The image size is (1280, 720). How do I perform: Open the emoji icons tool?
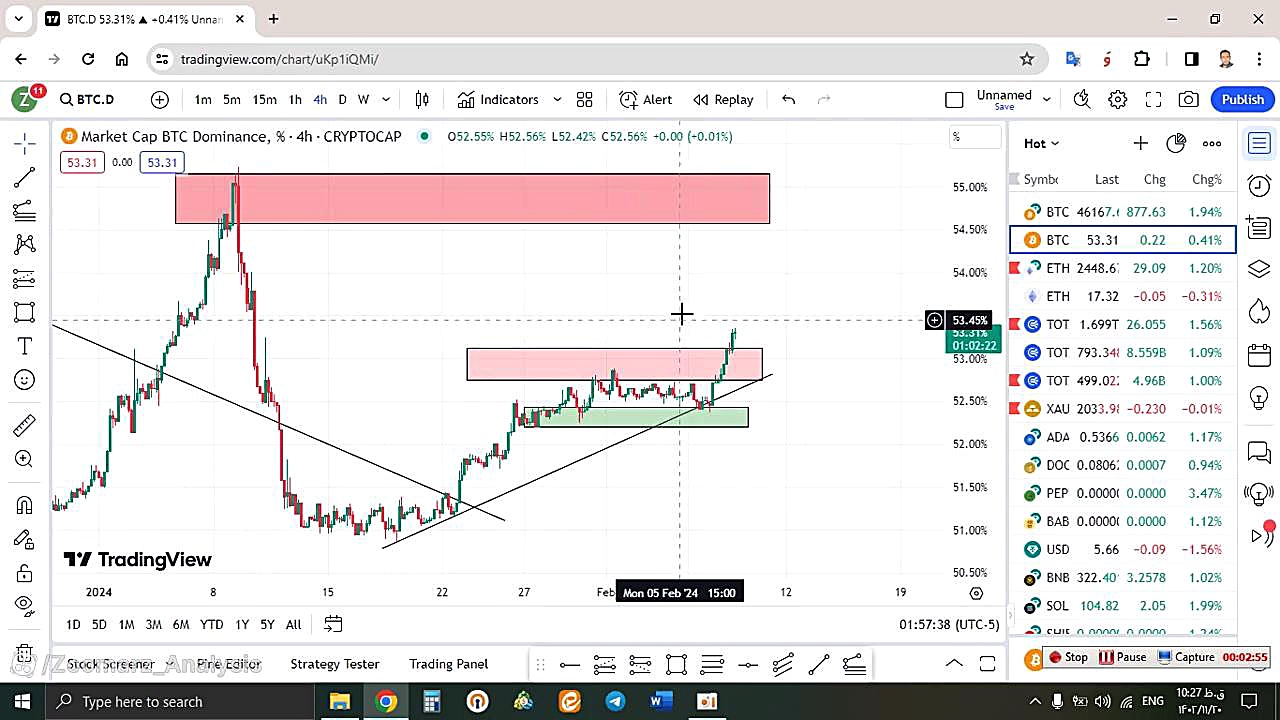click(x=25, y=380)
